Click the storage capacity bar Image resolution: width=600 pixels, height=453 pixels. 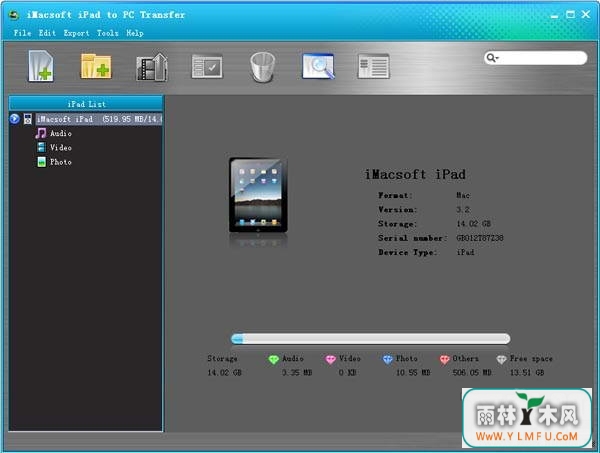coord(370,339)
